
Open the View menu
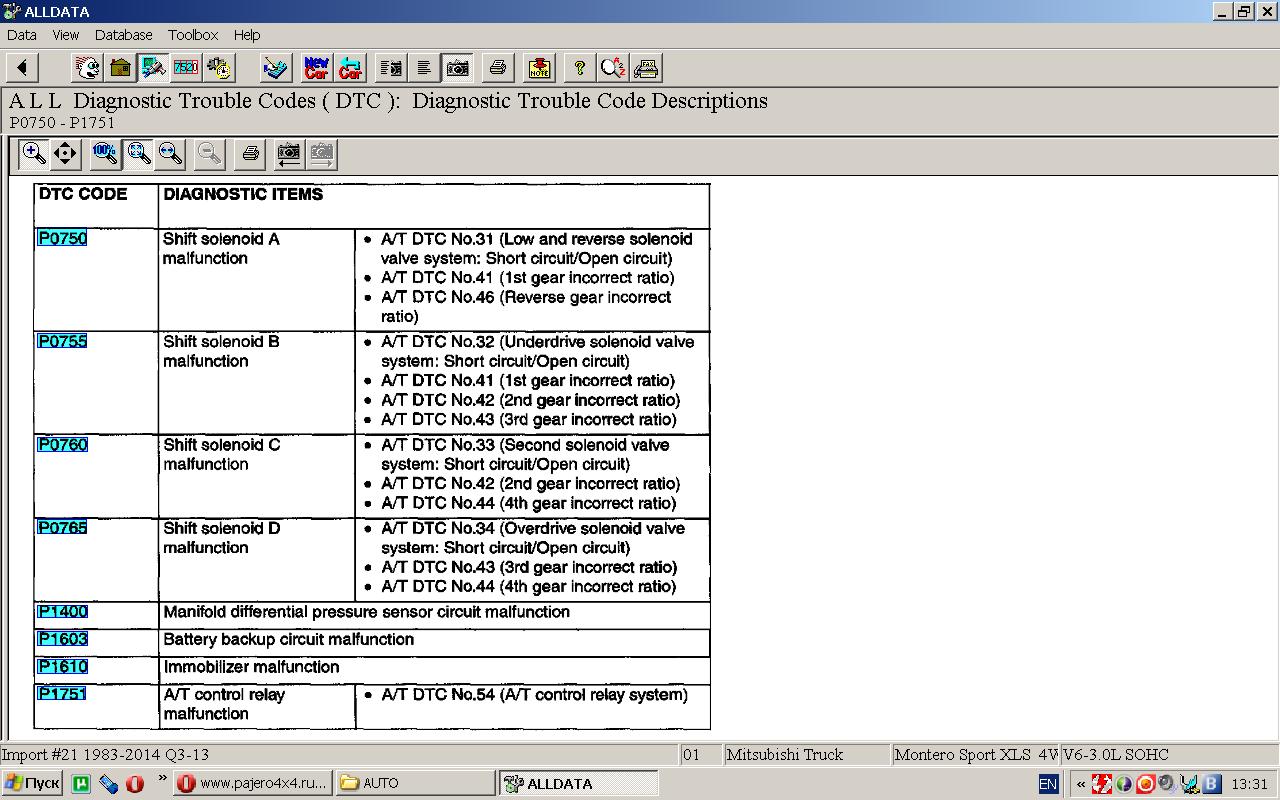click(66, 35)
